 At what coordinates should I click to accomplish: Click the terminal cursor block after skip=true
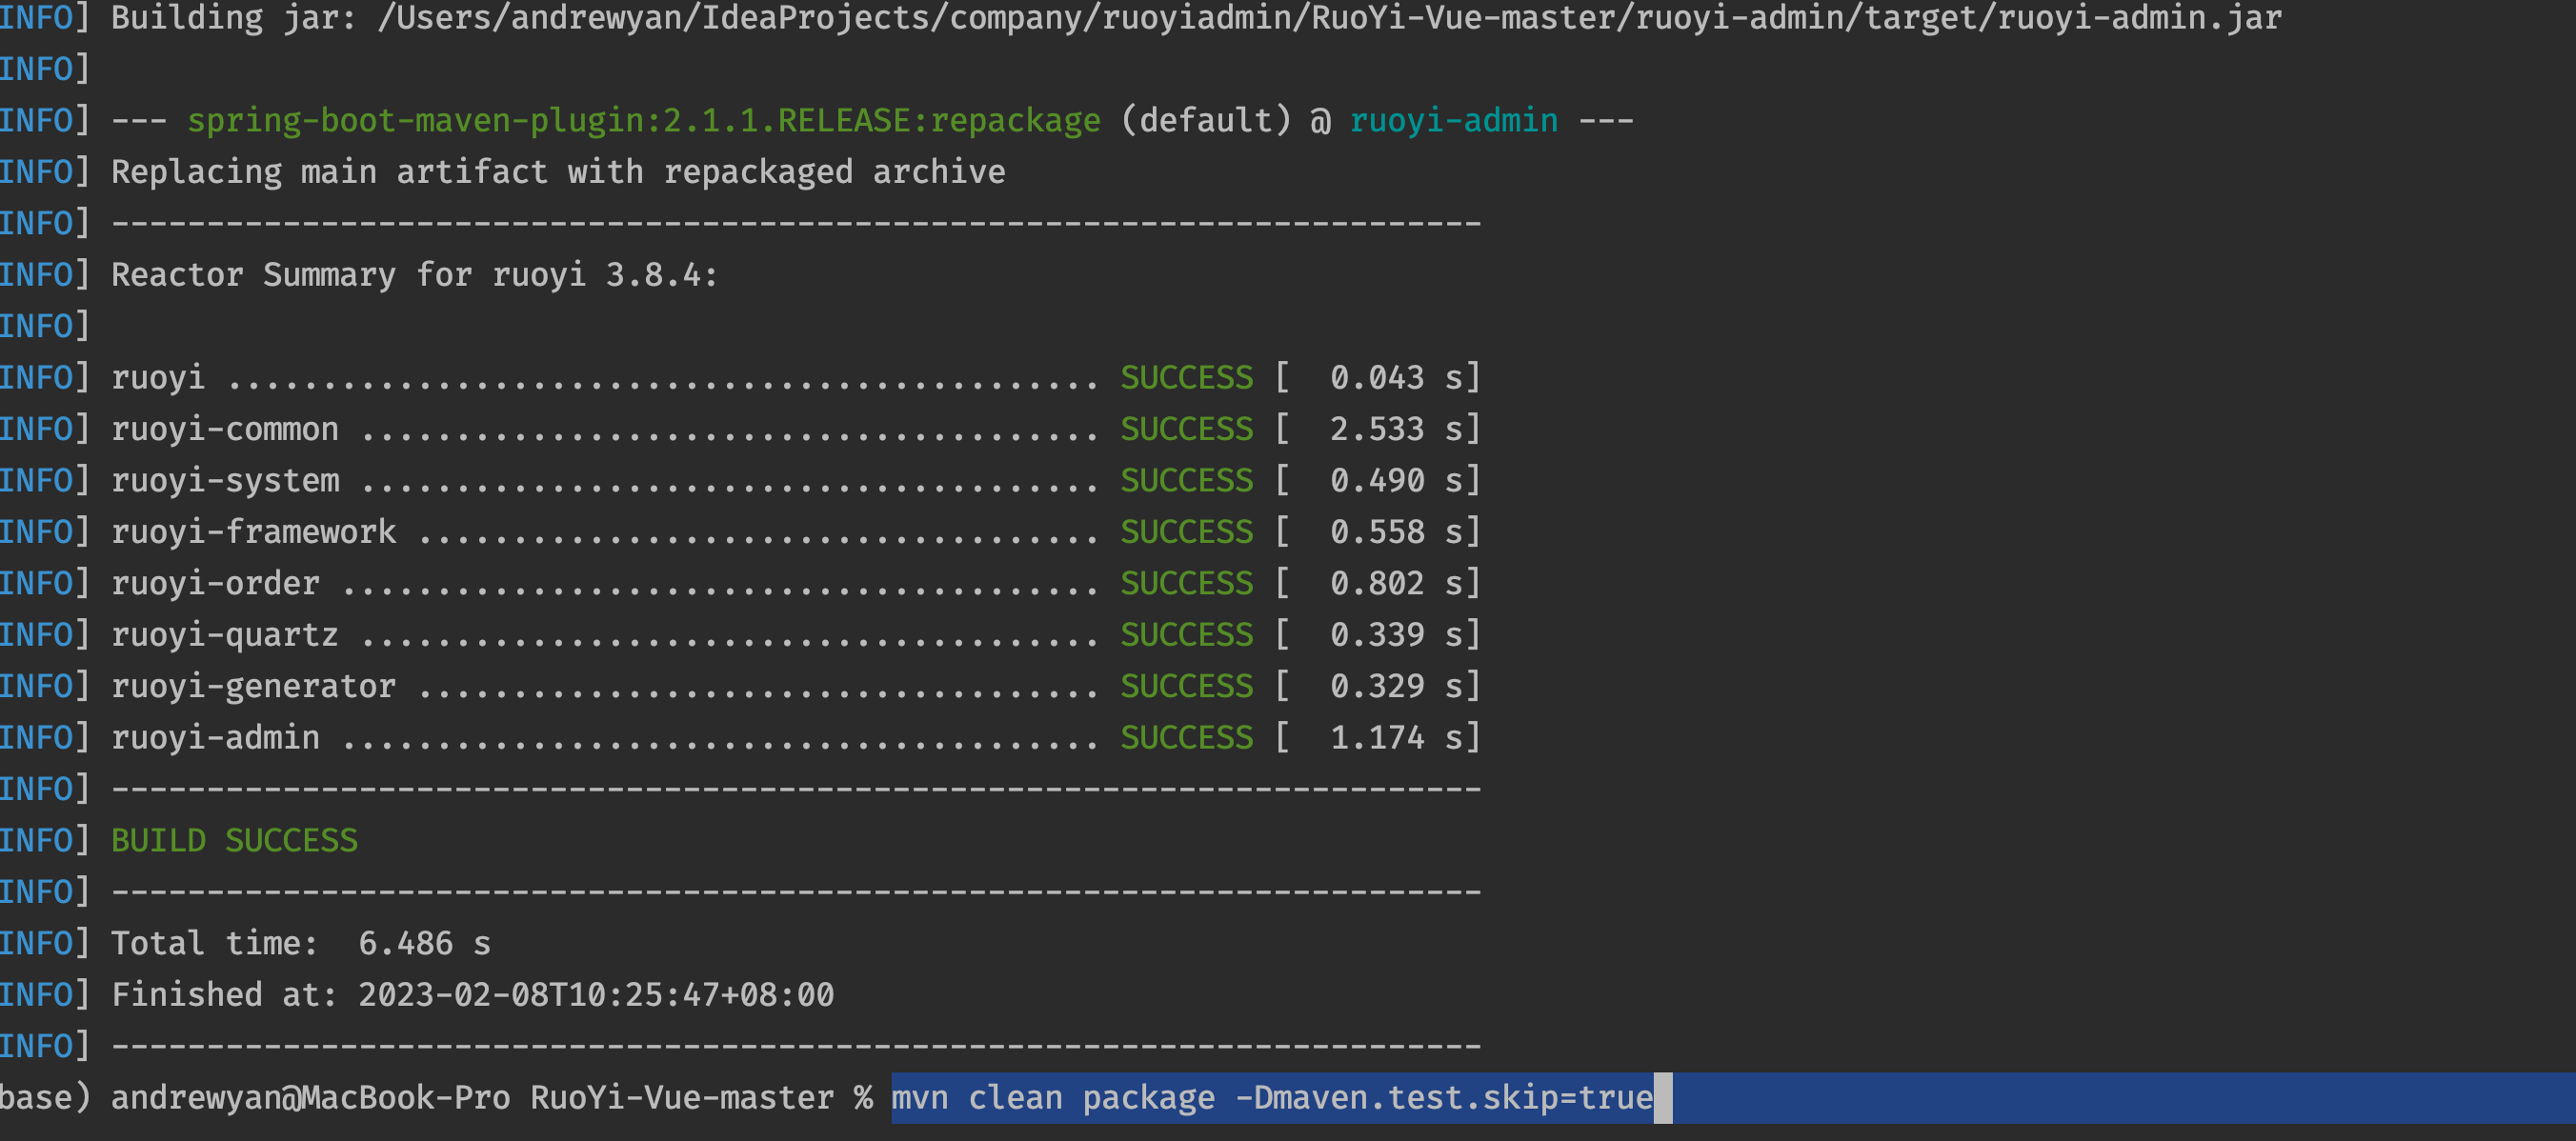(1662, 1098)
